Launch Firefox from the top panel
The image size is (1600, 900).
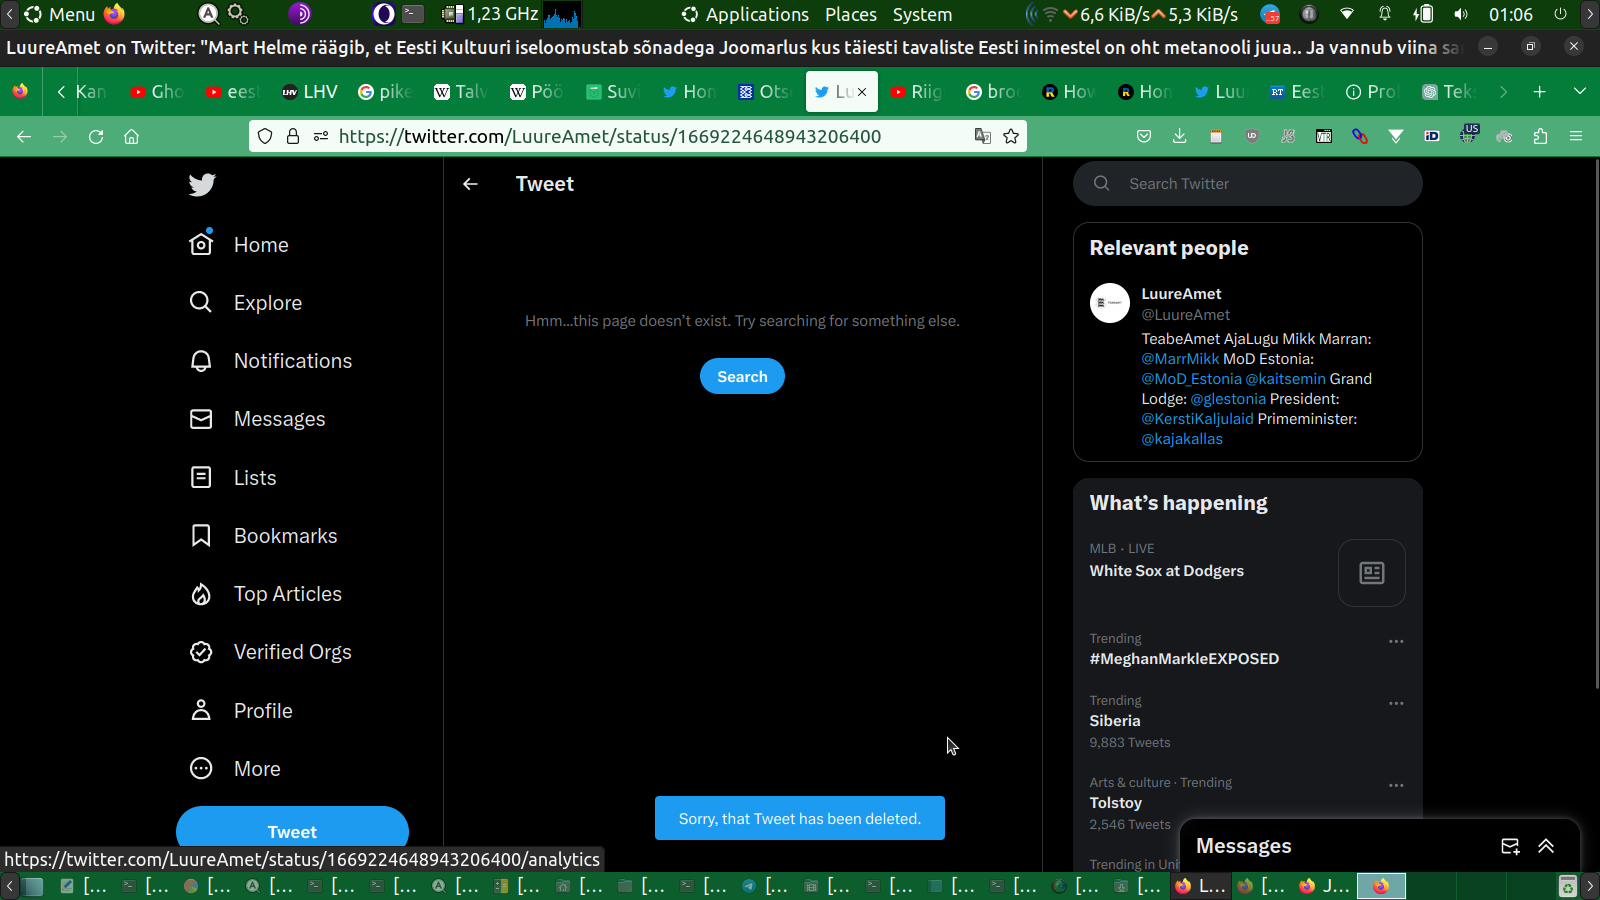tap(115, 14)
